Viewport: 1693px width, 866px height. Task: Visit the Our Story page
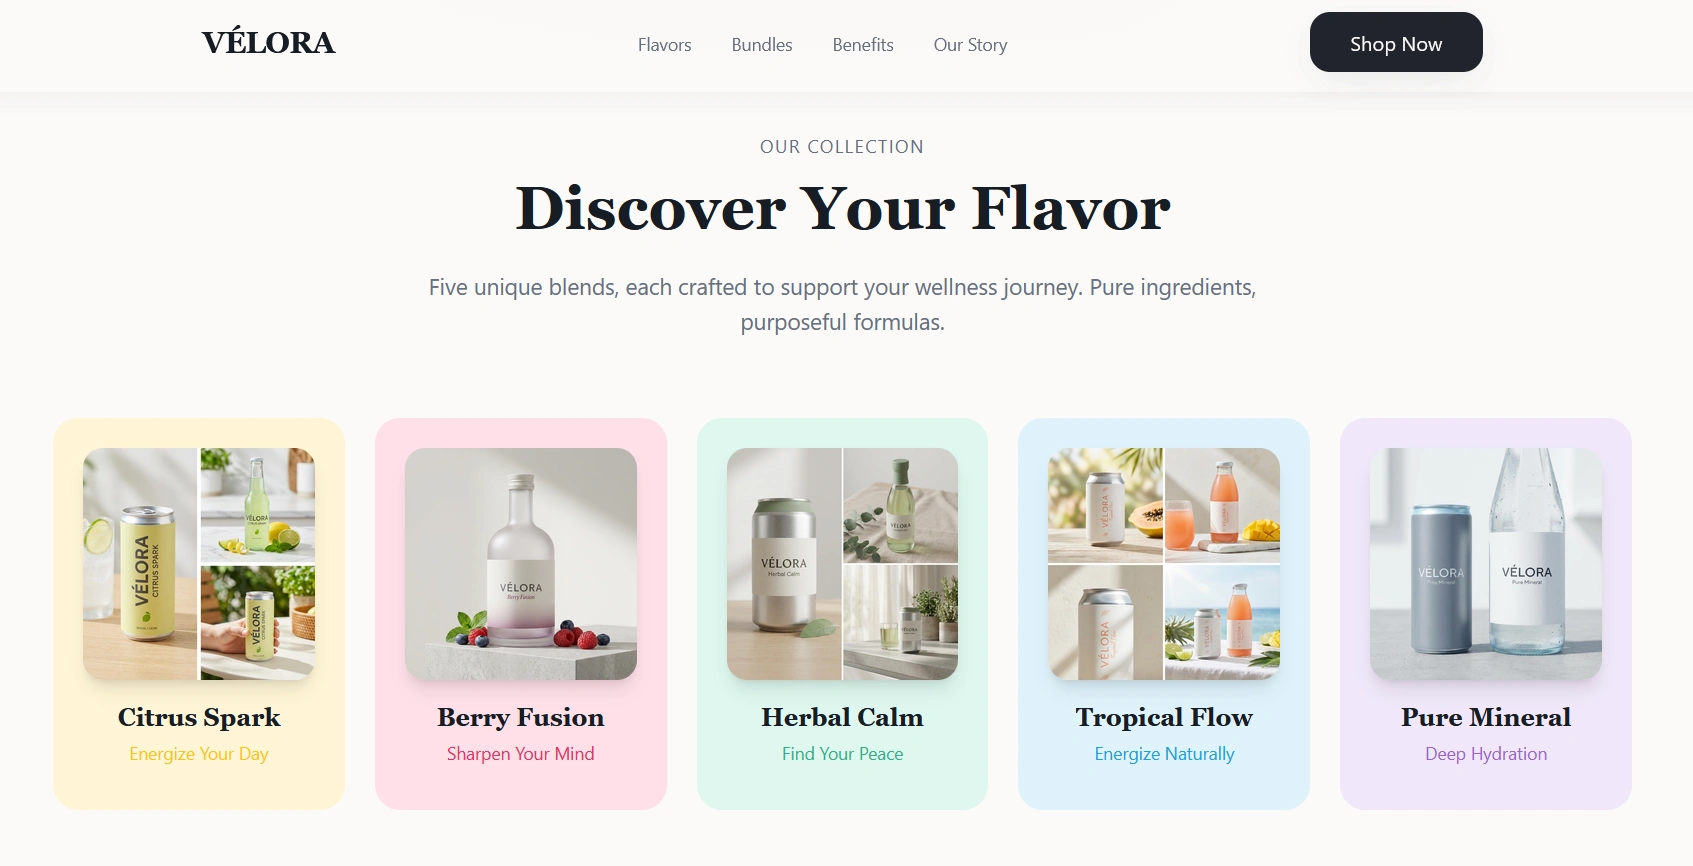[970, 45]
